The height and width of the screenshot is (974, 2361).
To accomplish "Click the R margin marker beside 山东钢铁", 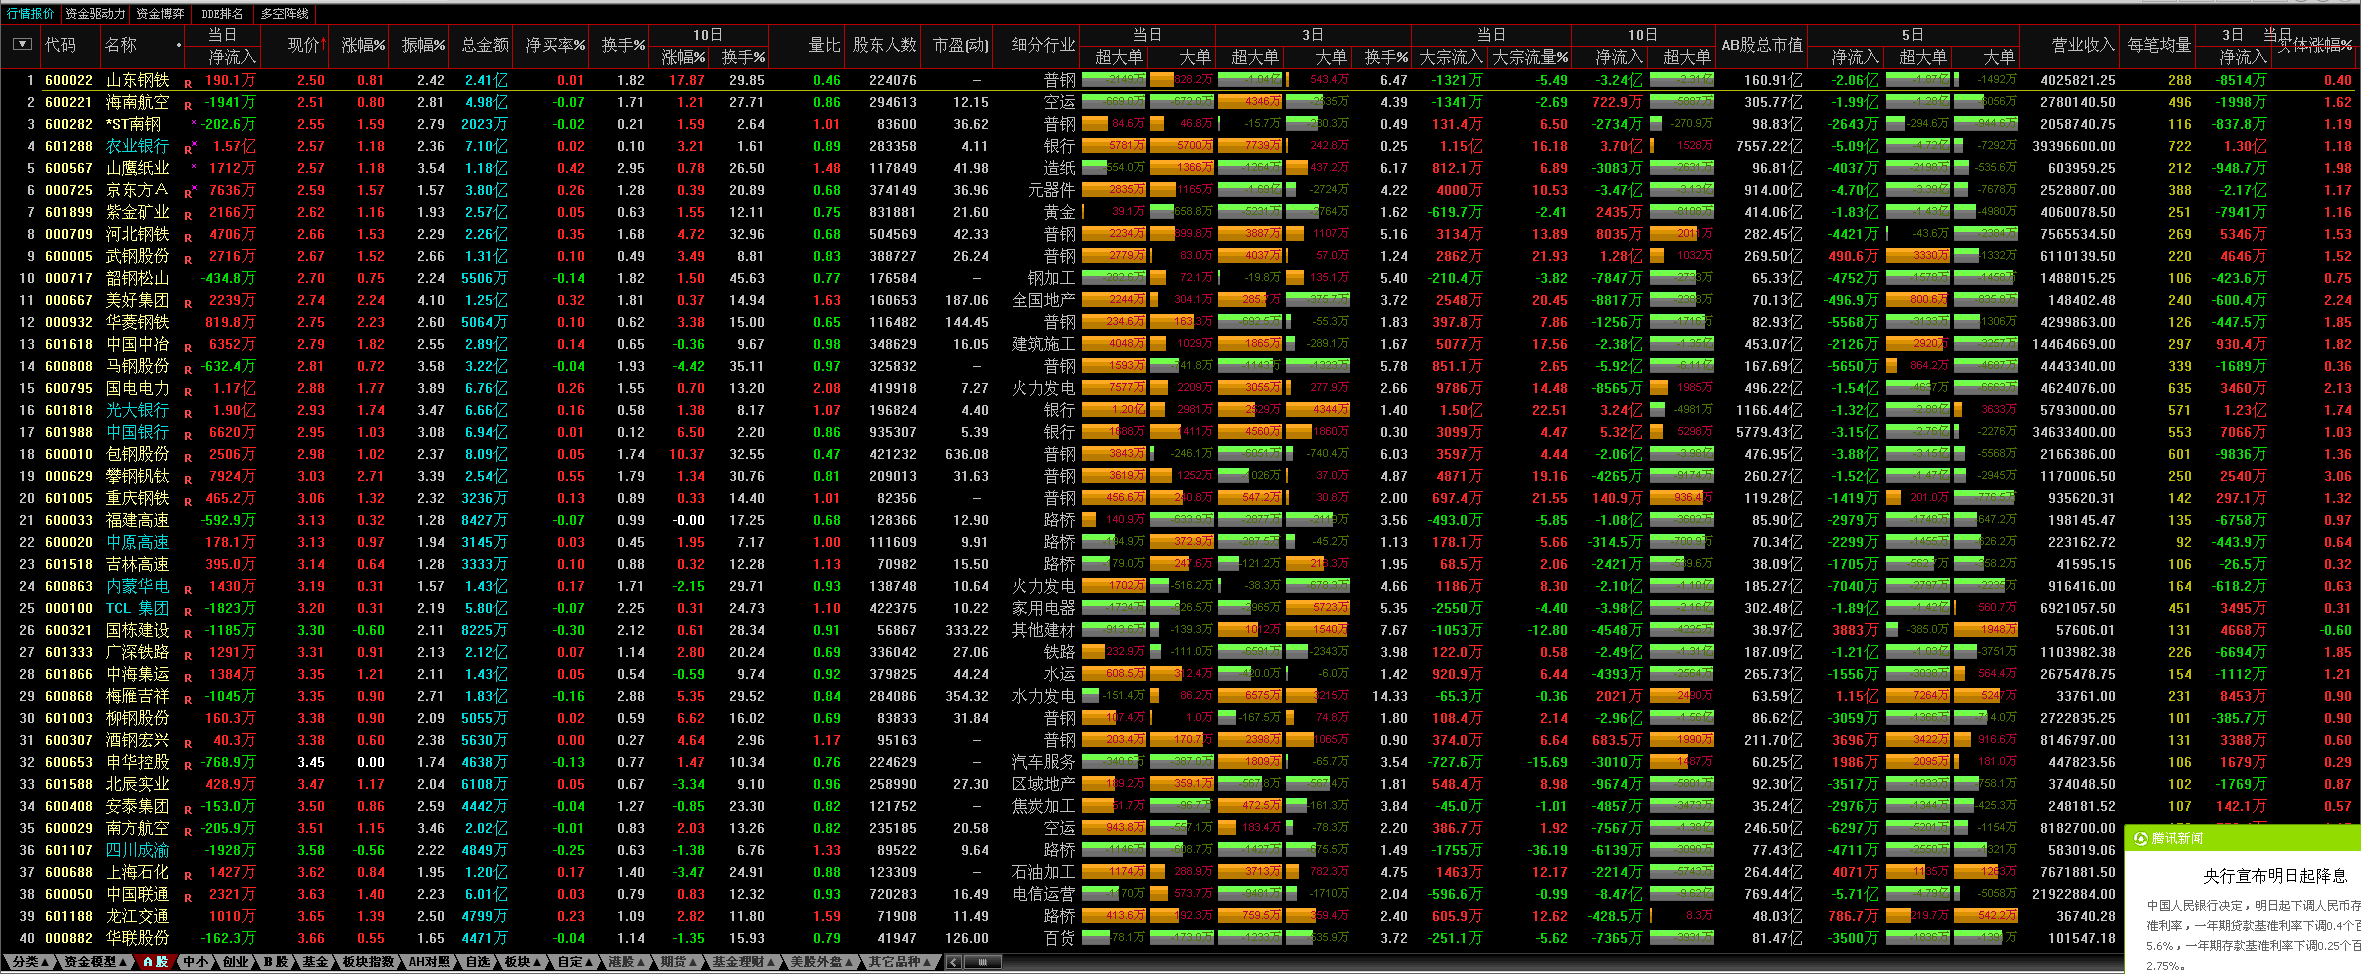I will click(188, 83).
